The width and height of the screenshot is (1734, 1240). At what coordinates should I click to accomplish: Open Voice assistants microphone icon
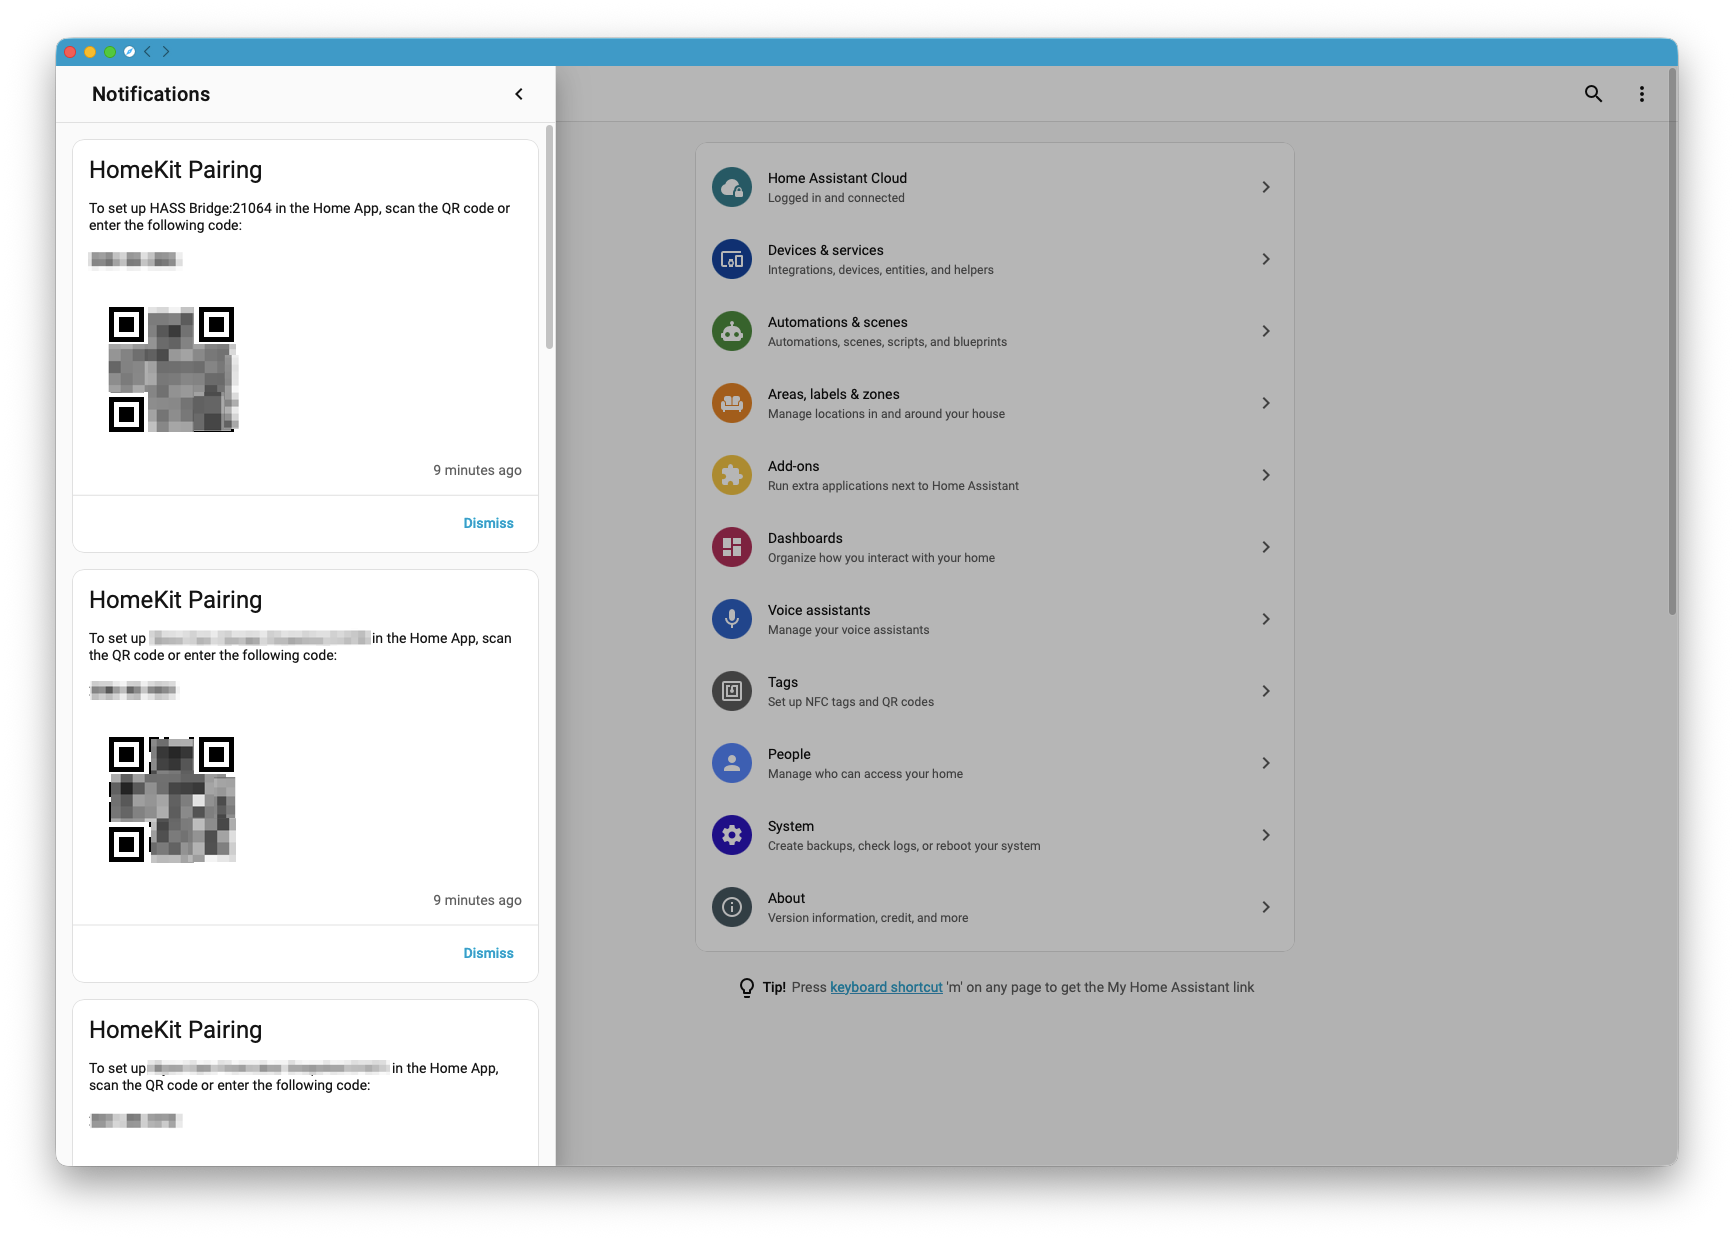tap(731, 619)
